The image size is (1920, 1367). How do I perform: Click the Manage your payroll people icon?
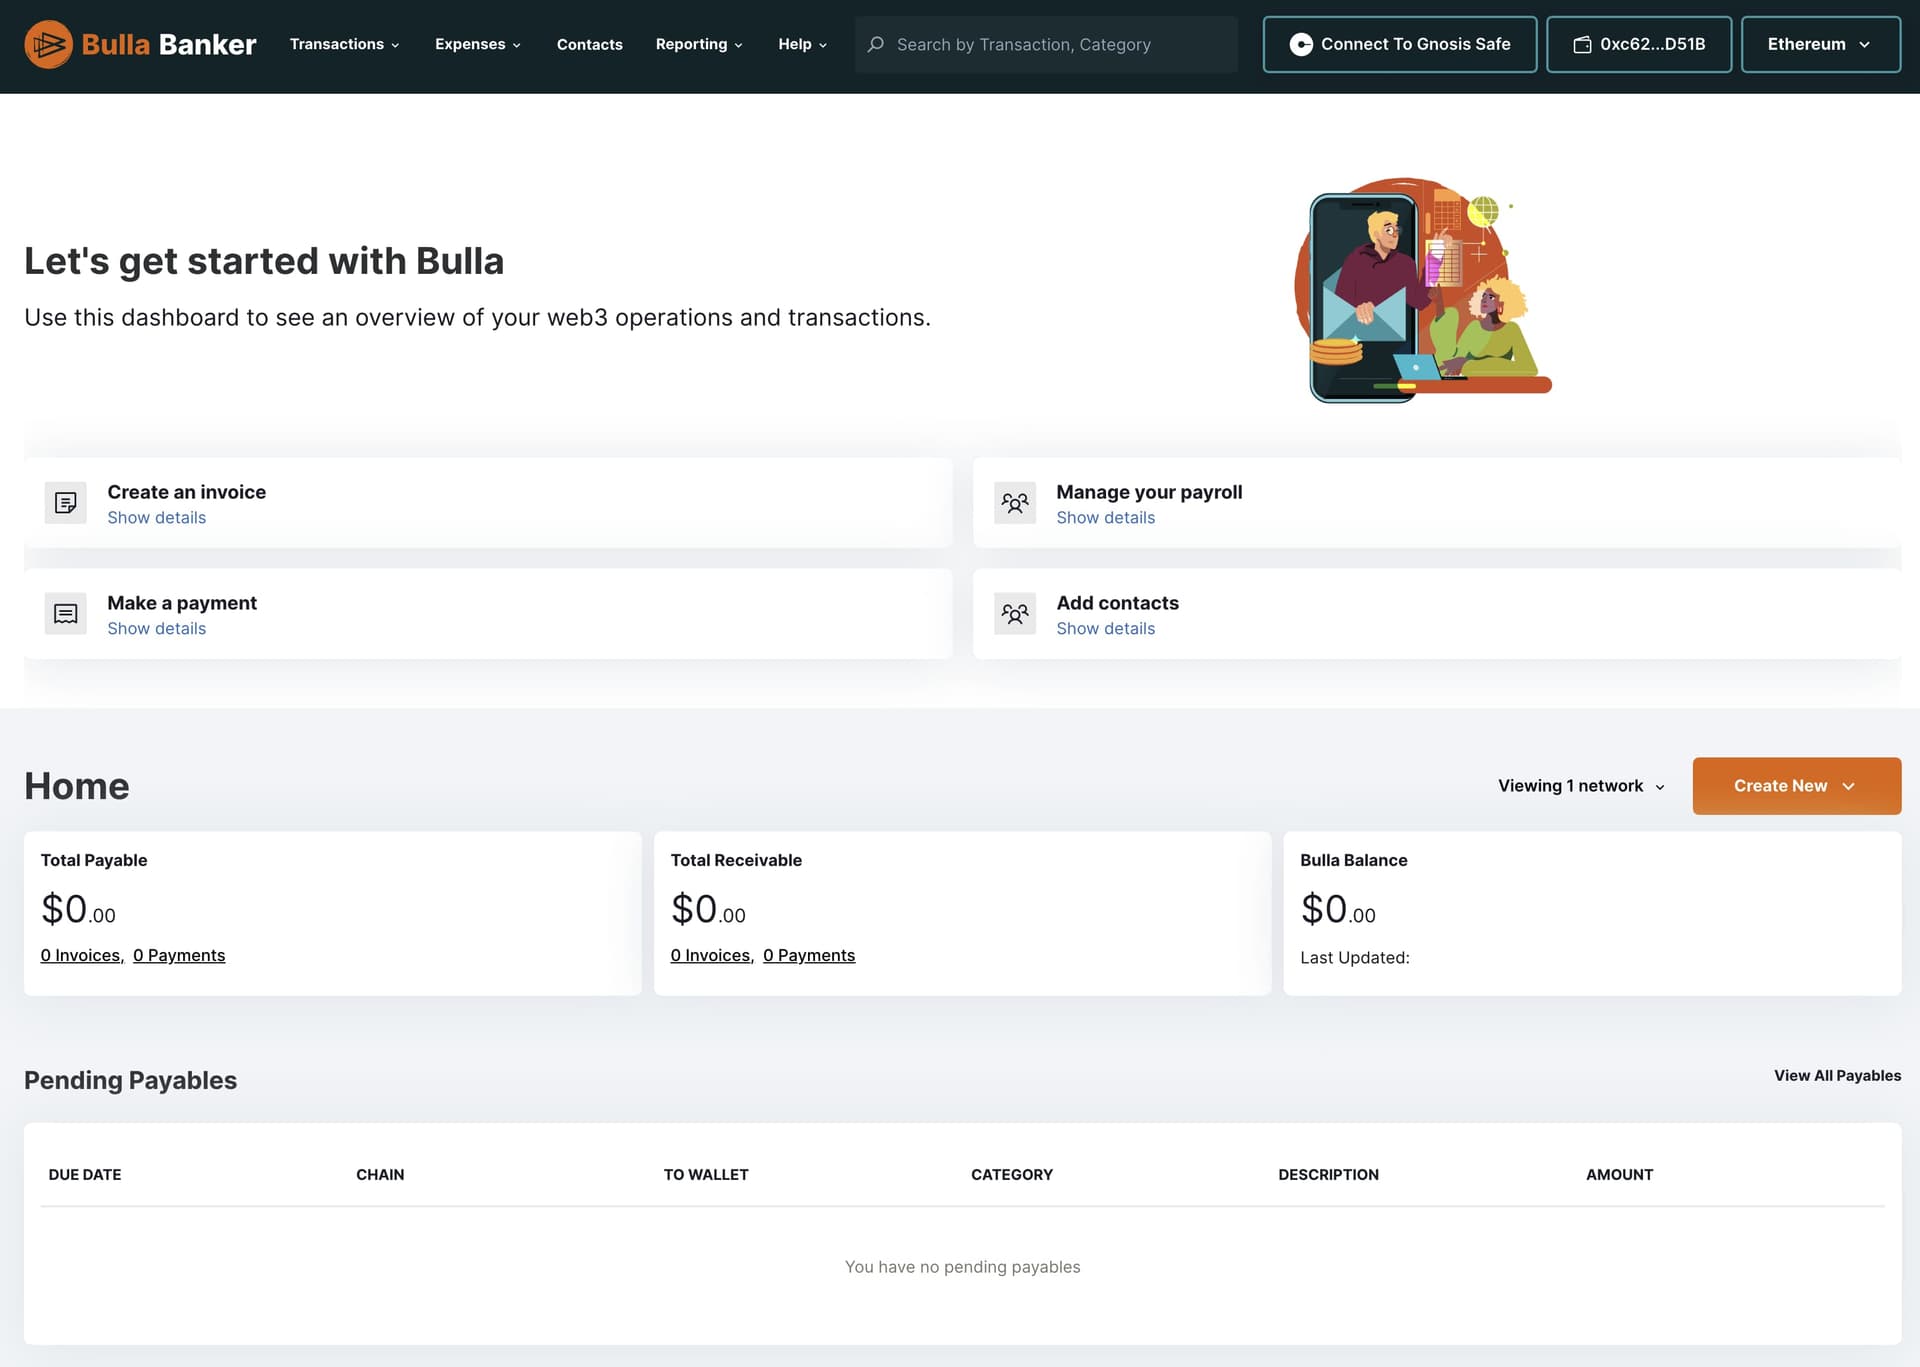click(1015, 503)
